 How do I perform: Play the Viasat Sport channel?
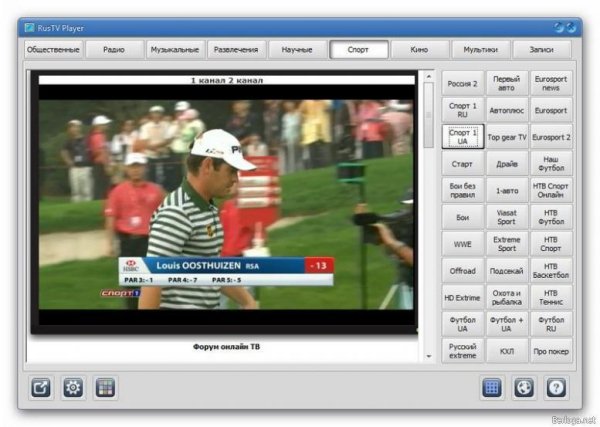[x=507, y=217]
